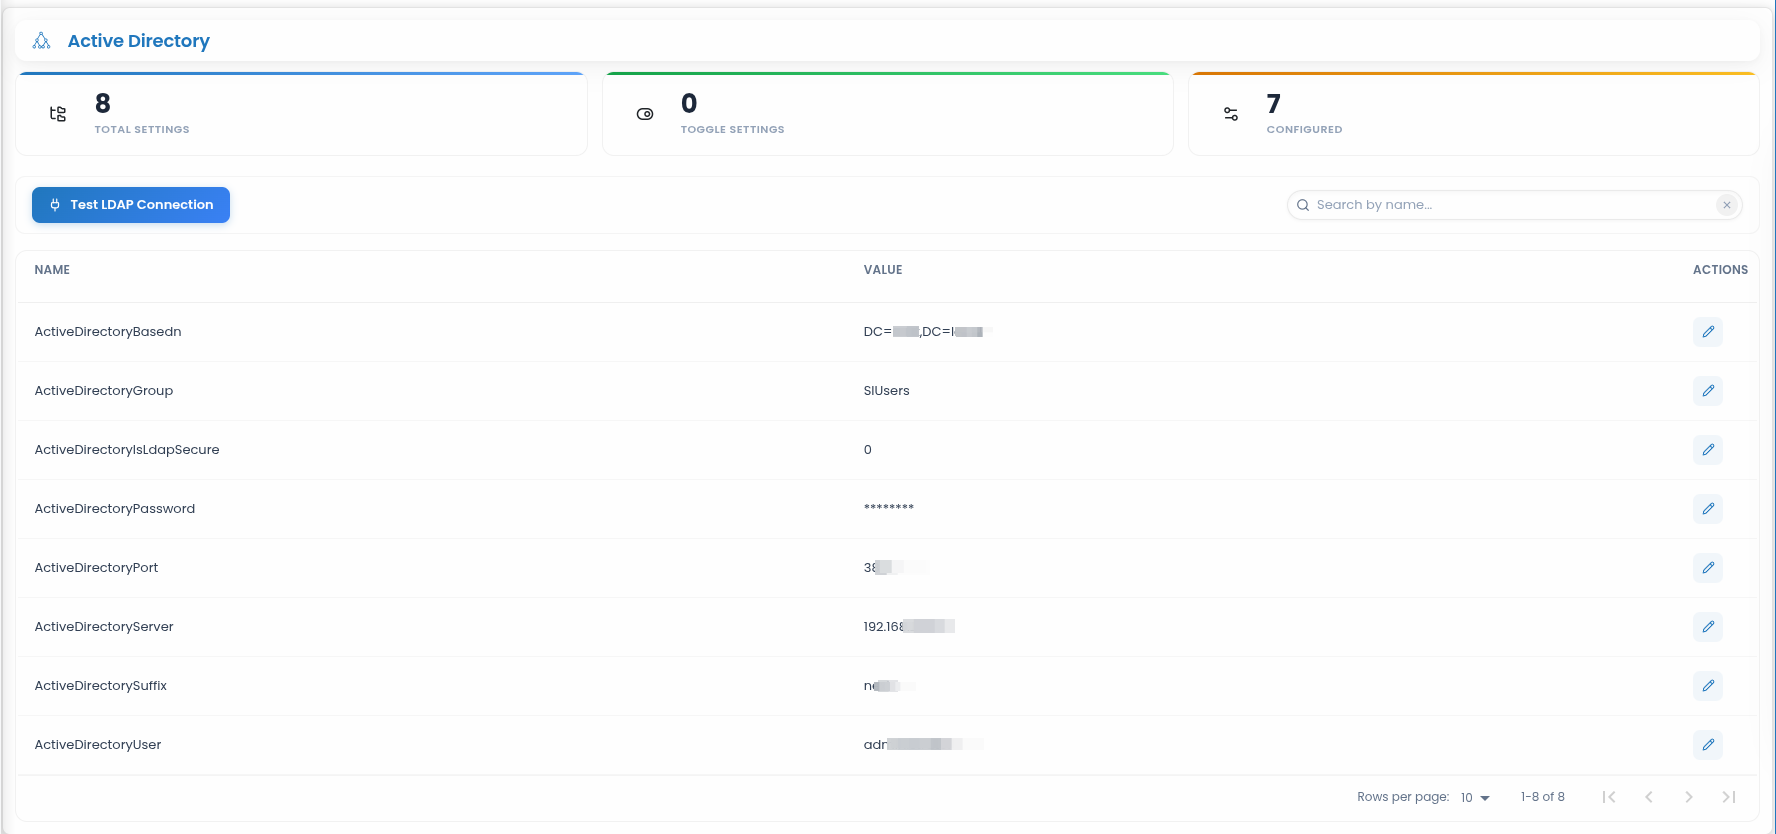Screen dimensions: 1776x834
Task: Go to the next page arrow
Action: [1689, 797]
